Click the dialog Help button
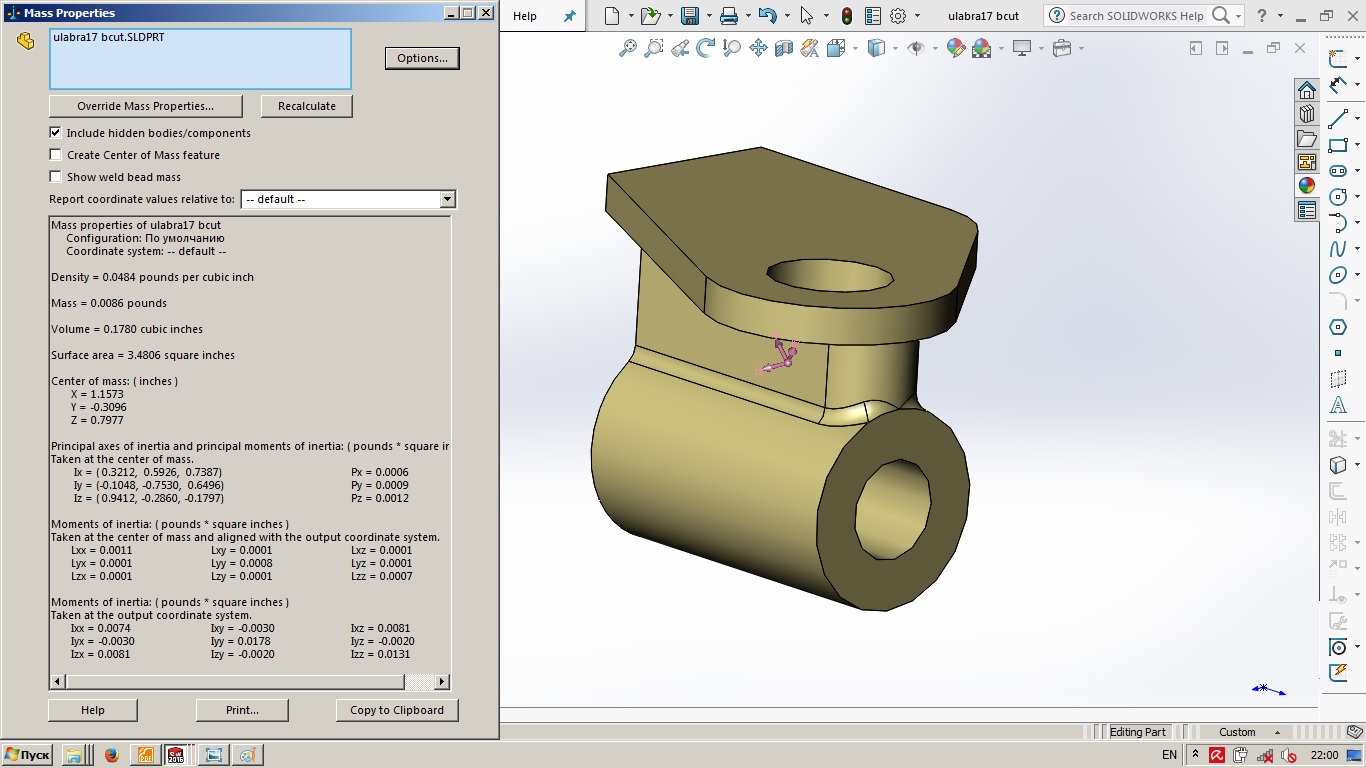Screen dimensions: 1366x768 click(92, 710)
